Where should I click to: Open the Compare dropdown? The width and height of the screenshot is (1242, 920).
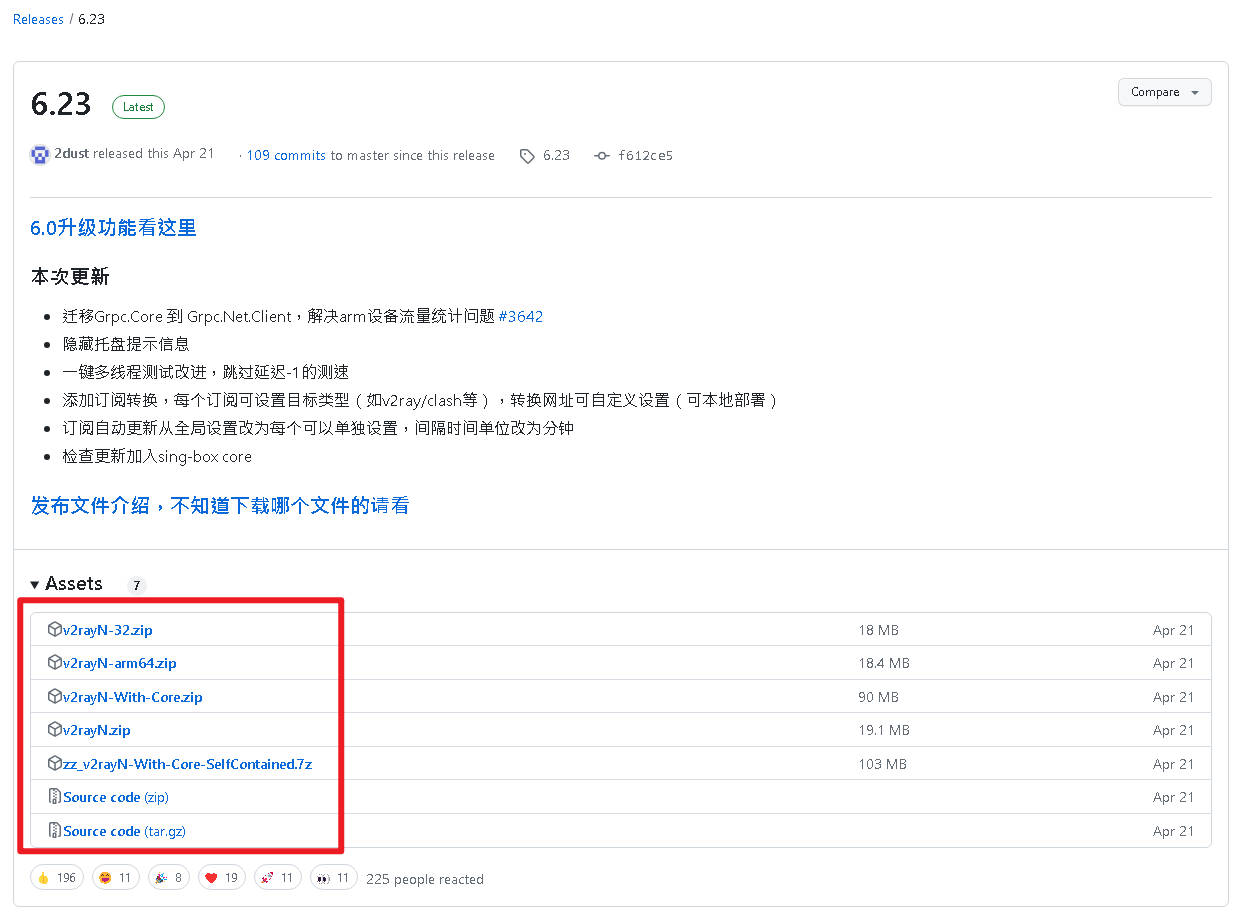tap(1164, 92)
